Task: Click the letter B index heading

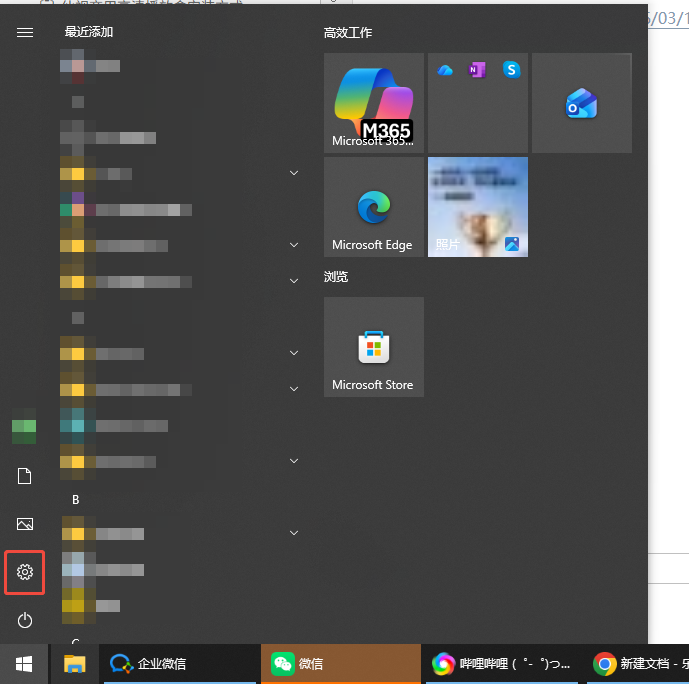Action: [75, 499]
